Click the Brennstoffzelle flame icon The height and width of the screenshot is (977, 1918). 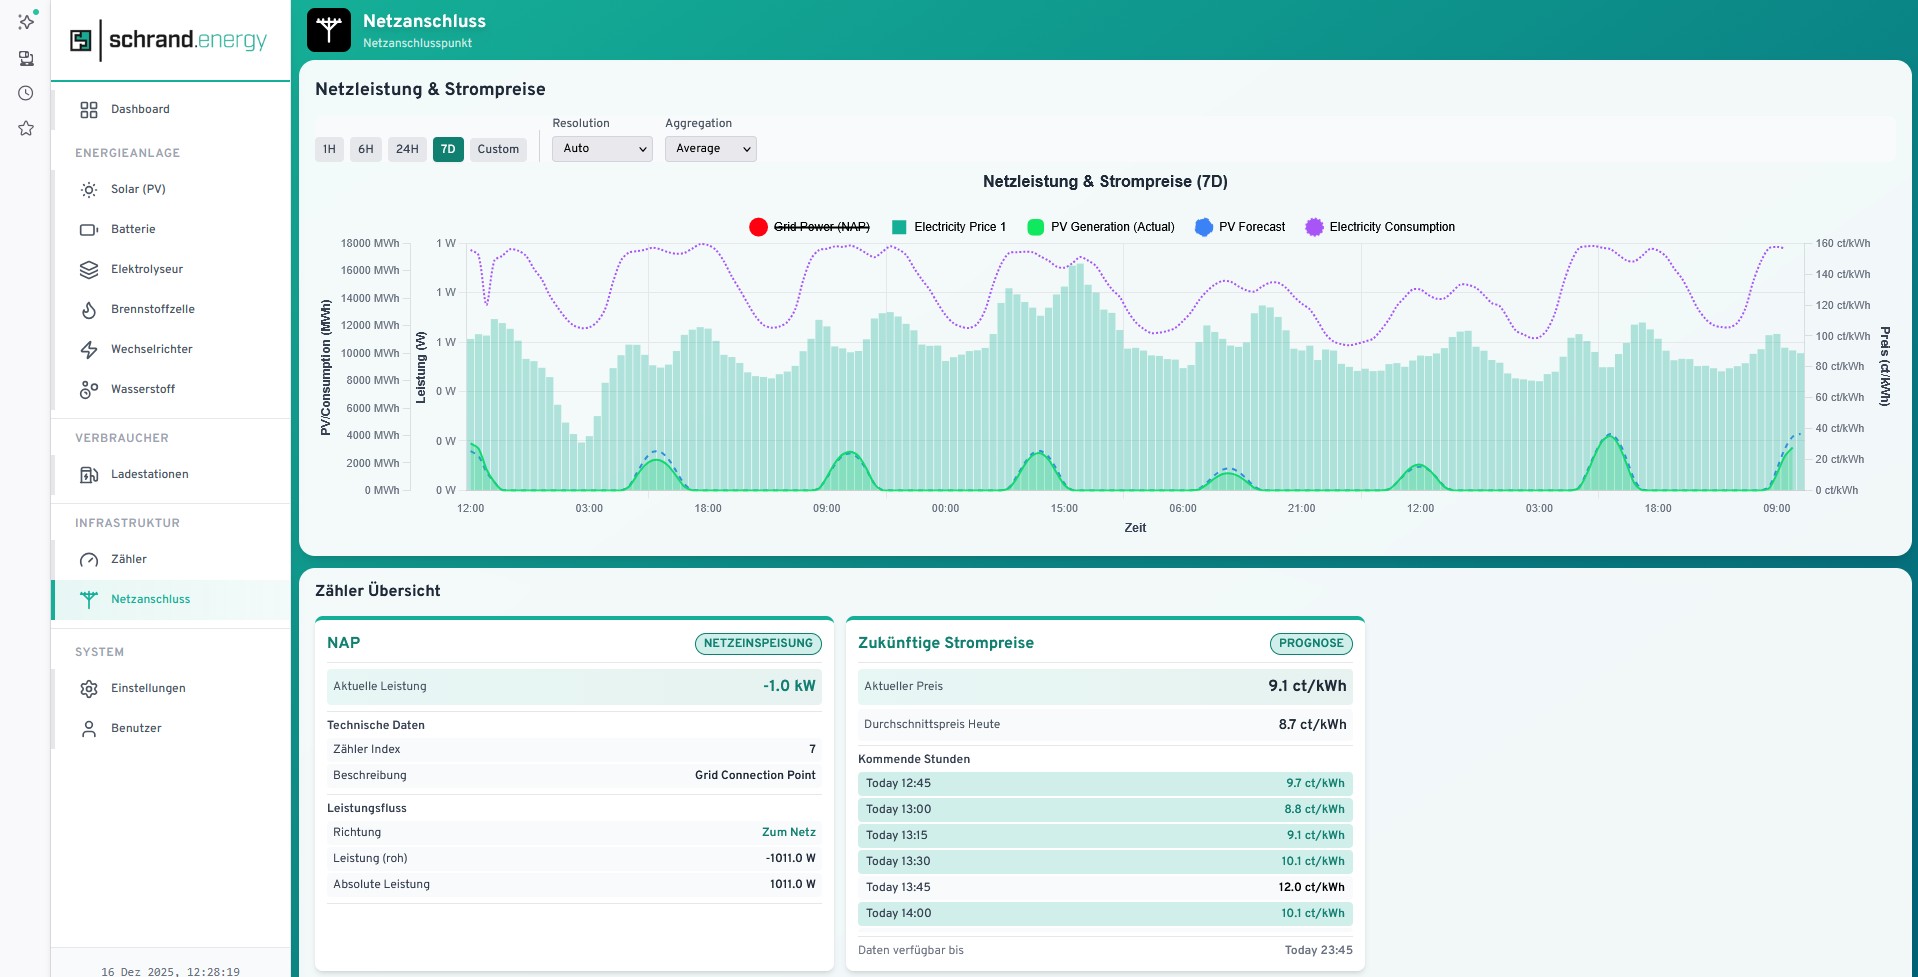click(89, 309)
